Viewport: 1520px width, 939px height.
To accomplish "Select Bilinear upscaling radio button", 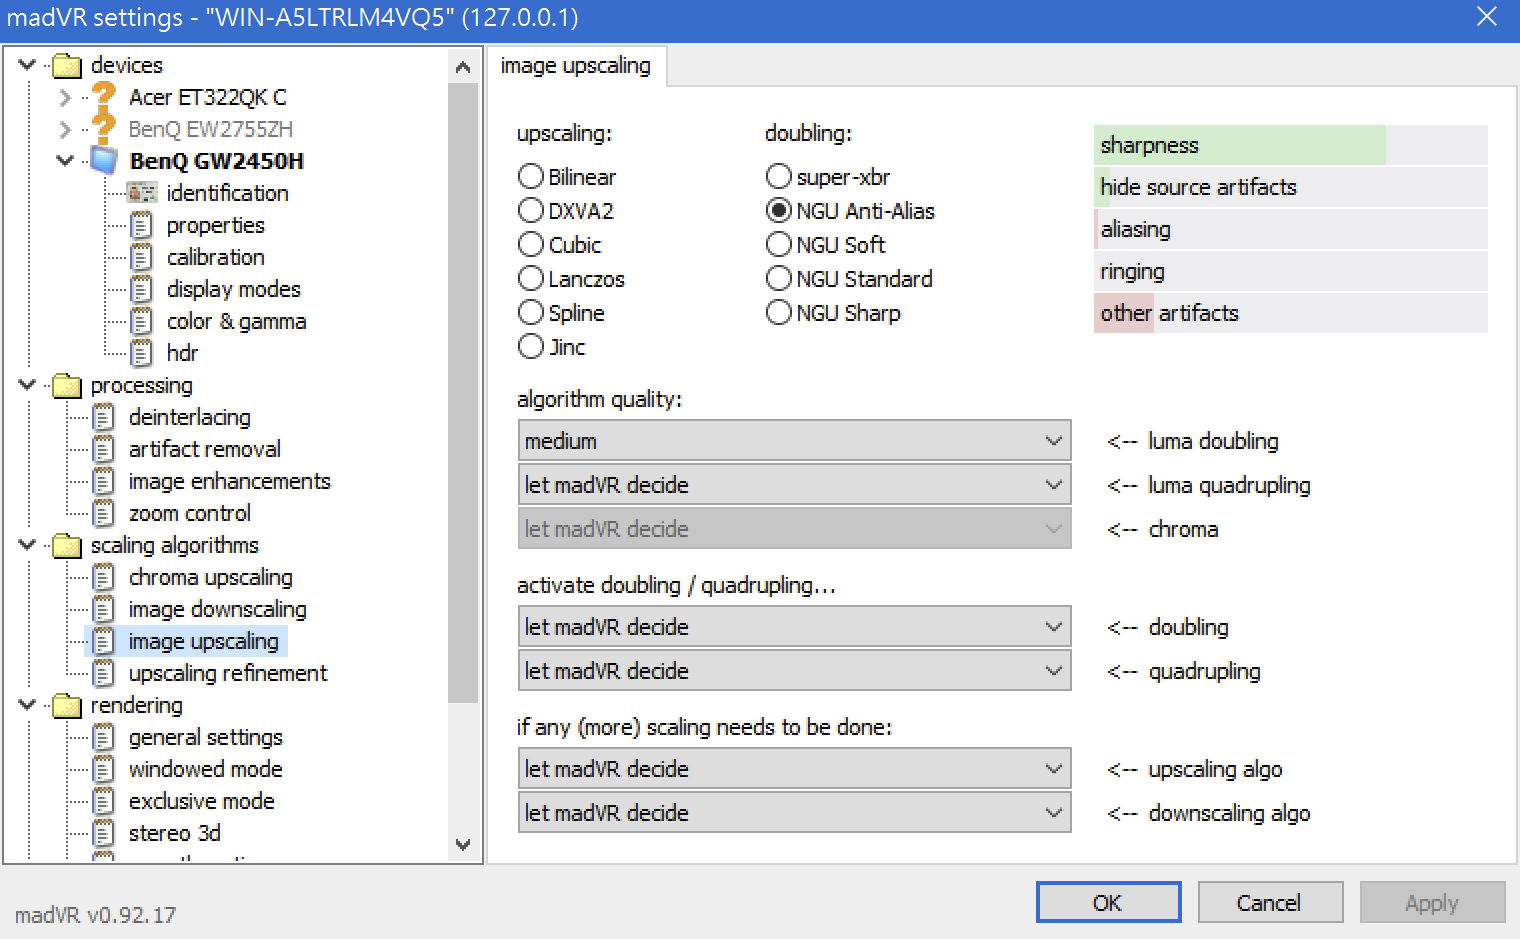I will (531, 176).
